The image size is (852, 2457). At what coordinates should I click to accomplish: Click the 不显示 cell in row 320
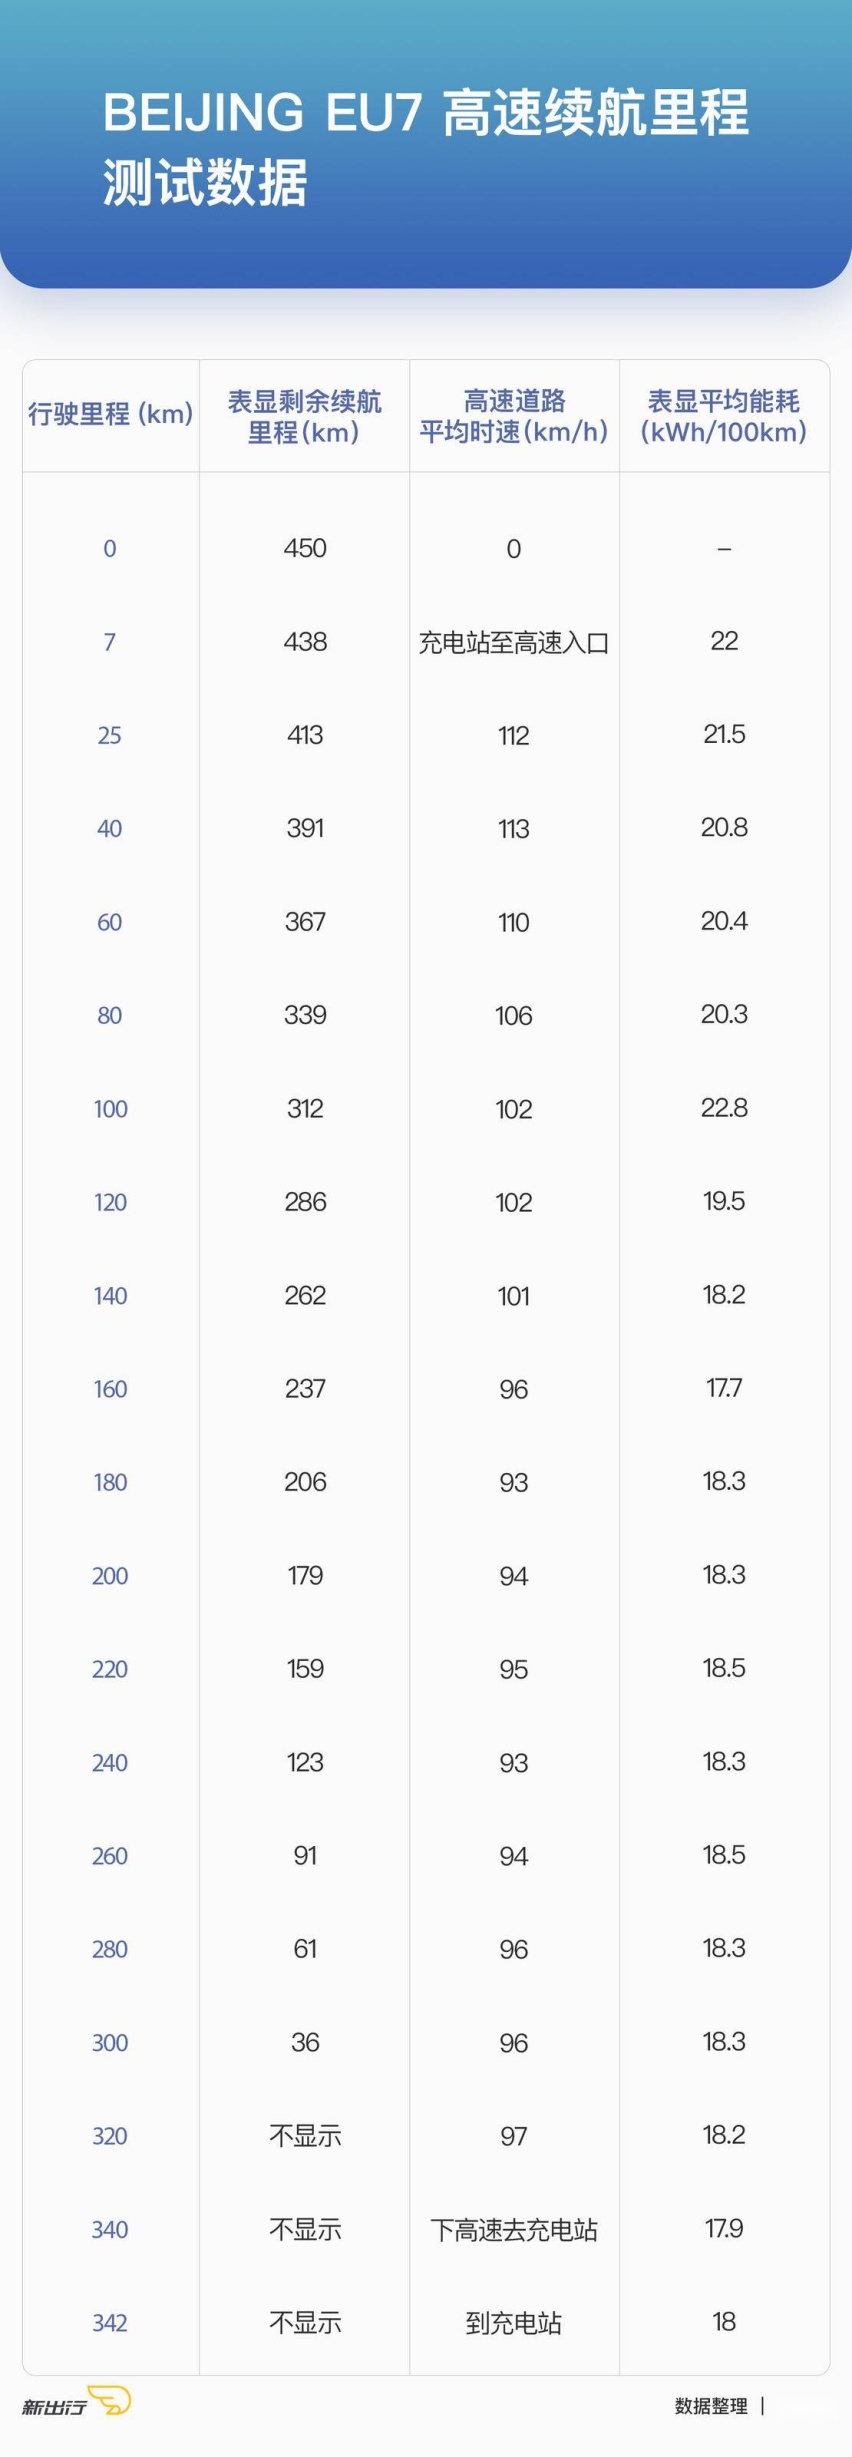click(305, 2136)
